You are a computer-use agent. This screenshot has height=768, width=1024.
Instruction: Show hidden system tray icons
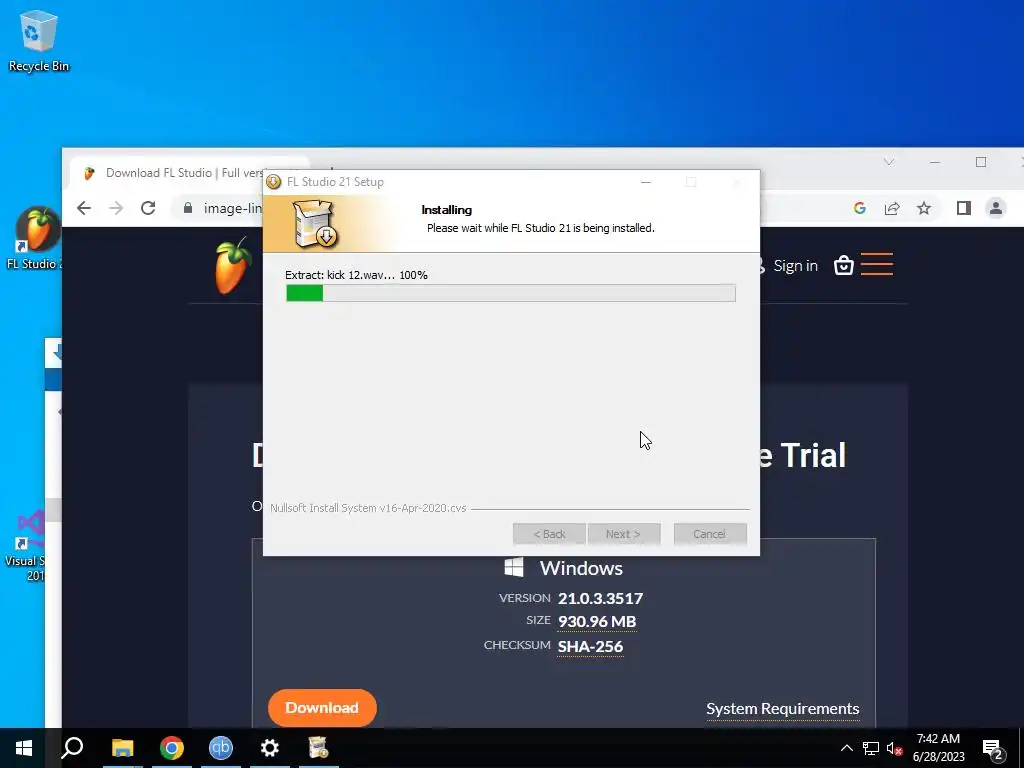click(x=846, y=748)
